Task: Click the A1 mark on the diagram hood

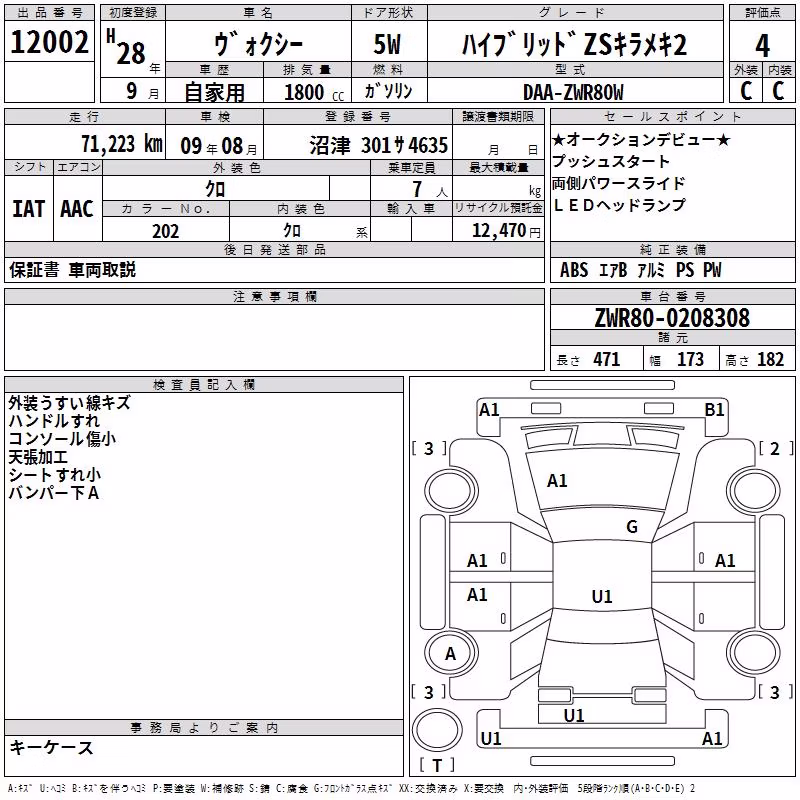Action: [x=557, y=481]
